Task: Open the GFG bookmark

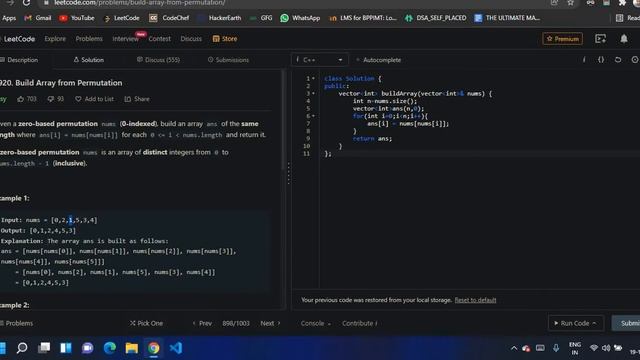Action: point(261,18)
